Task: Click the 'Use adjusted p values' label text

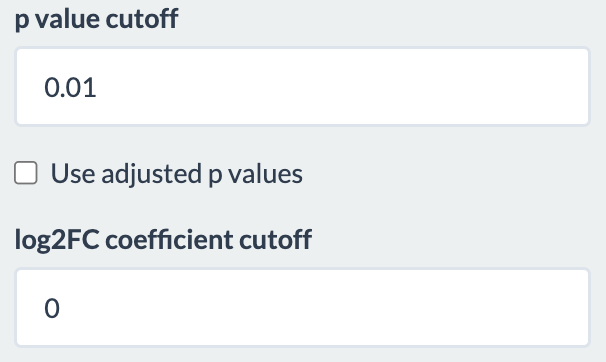Action: (177, 173)
